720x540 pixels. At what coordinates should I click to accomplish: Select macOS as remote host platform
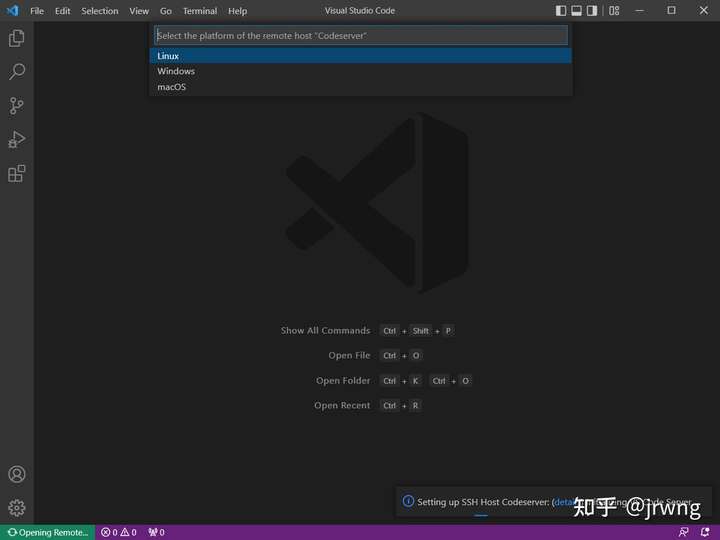tap(360, 87)
